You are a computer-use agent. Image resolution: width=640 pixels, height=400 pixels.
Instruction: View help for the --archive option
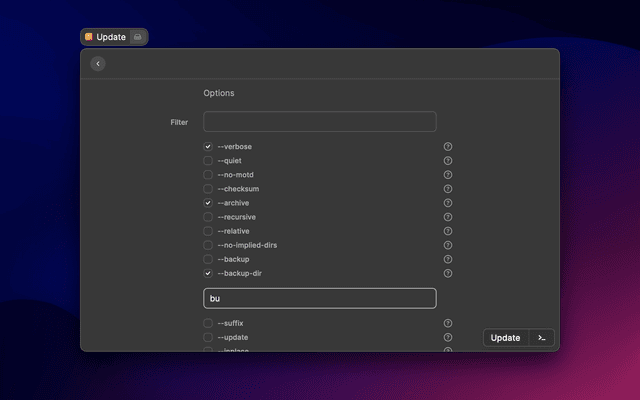tap(448, 203)
